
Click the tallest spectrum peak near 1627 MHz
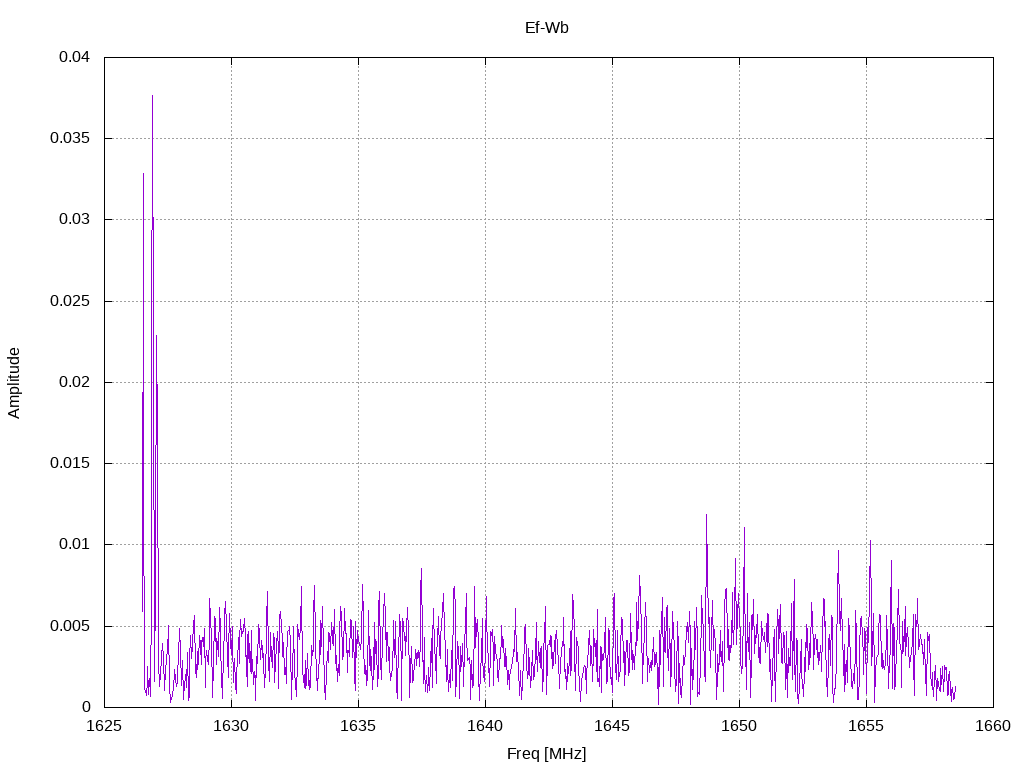(x=152, y=97)
